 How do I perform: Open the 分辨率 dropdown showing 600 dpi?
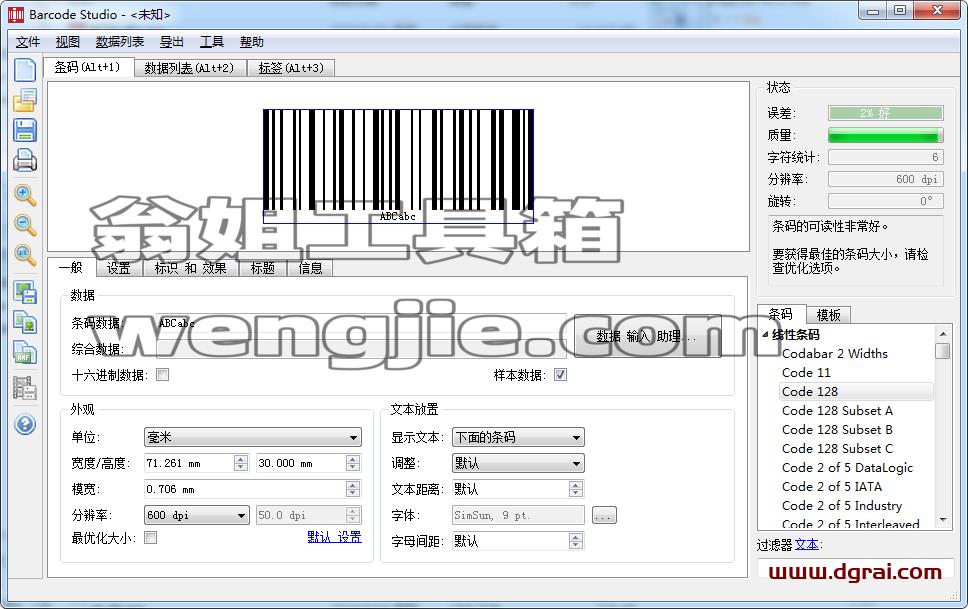[196, 515]
